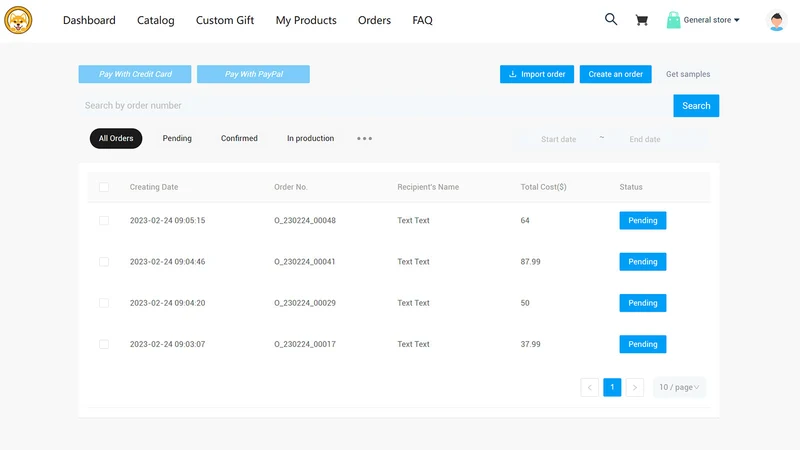This screenshot has height=450, width=800.
Task: Click the green store bag icon
Action: (x=673, y=20)
